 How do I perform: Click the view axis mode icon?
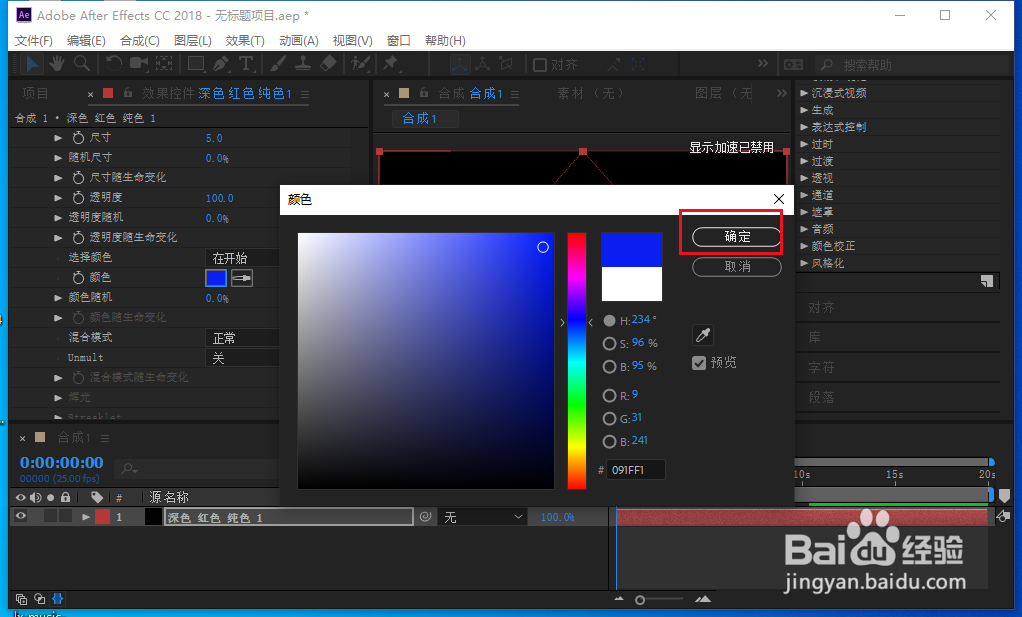(x=506, y=64)
